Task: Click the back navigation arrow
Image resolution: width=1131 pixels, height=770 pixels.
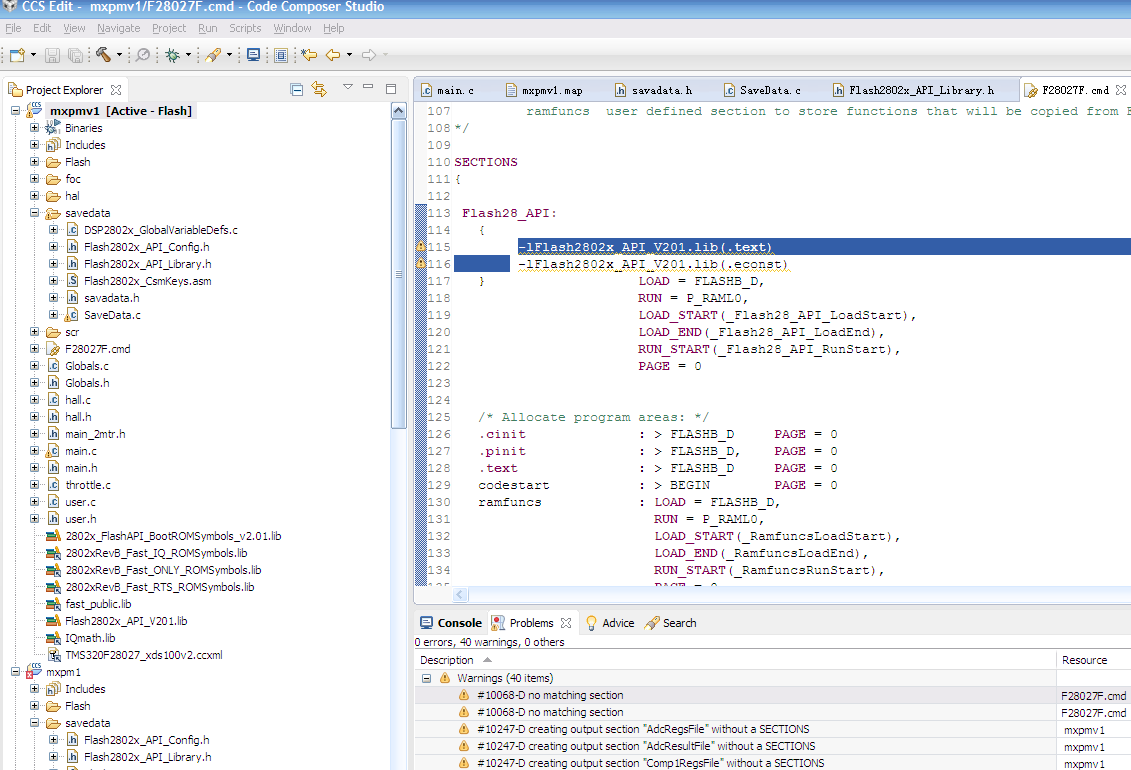Action: coord(333,55)
